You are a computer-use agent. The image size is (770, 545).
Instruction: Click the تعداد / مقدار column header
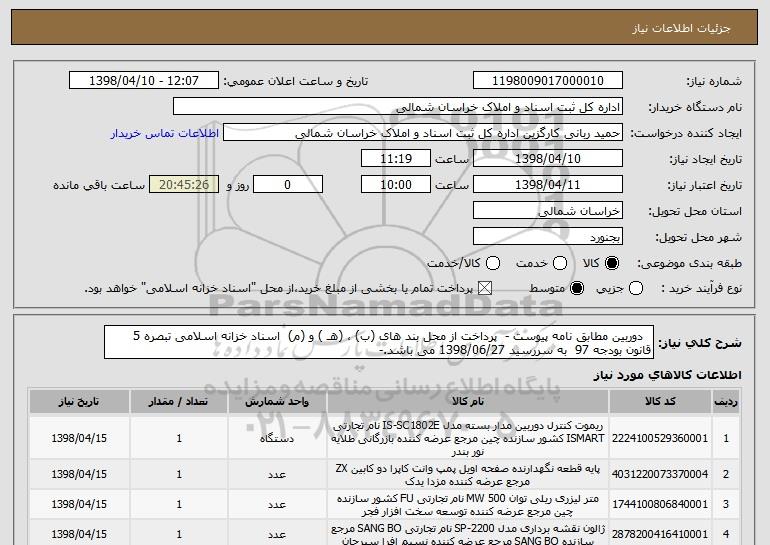pos(179,402)
